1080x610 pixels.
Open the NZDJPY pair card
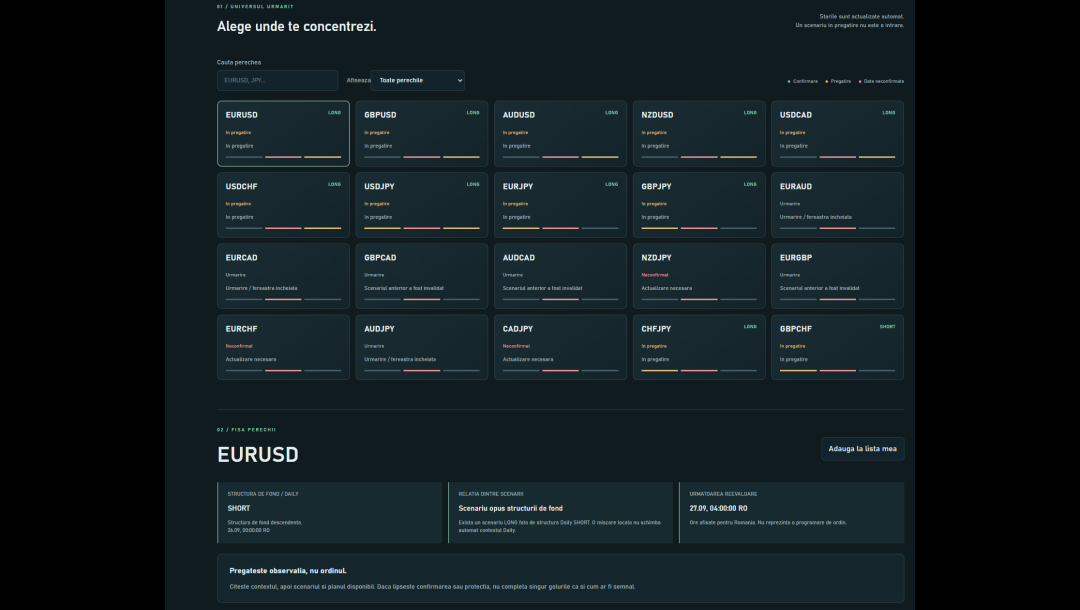699,276
